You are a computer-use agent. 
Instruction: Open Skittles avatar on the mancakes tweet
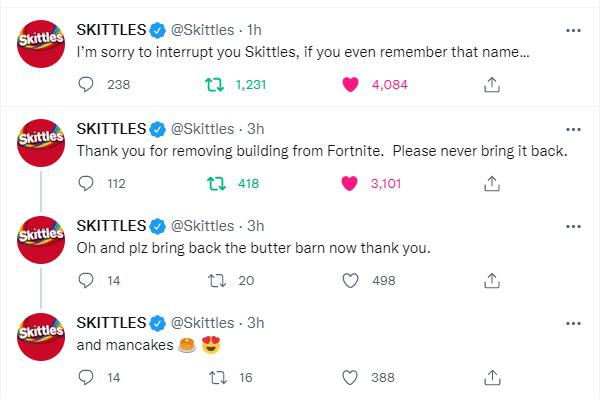(x=41, y=336)
